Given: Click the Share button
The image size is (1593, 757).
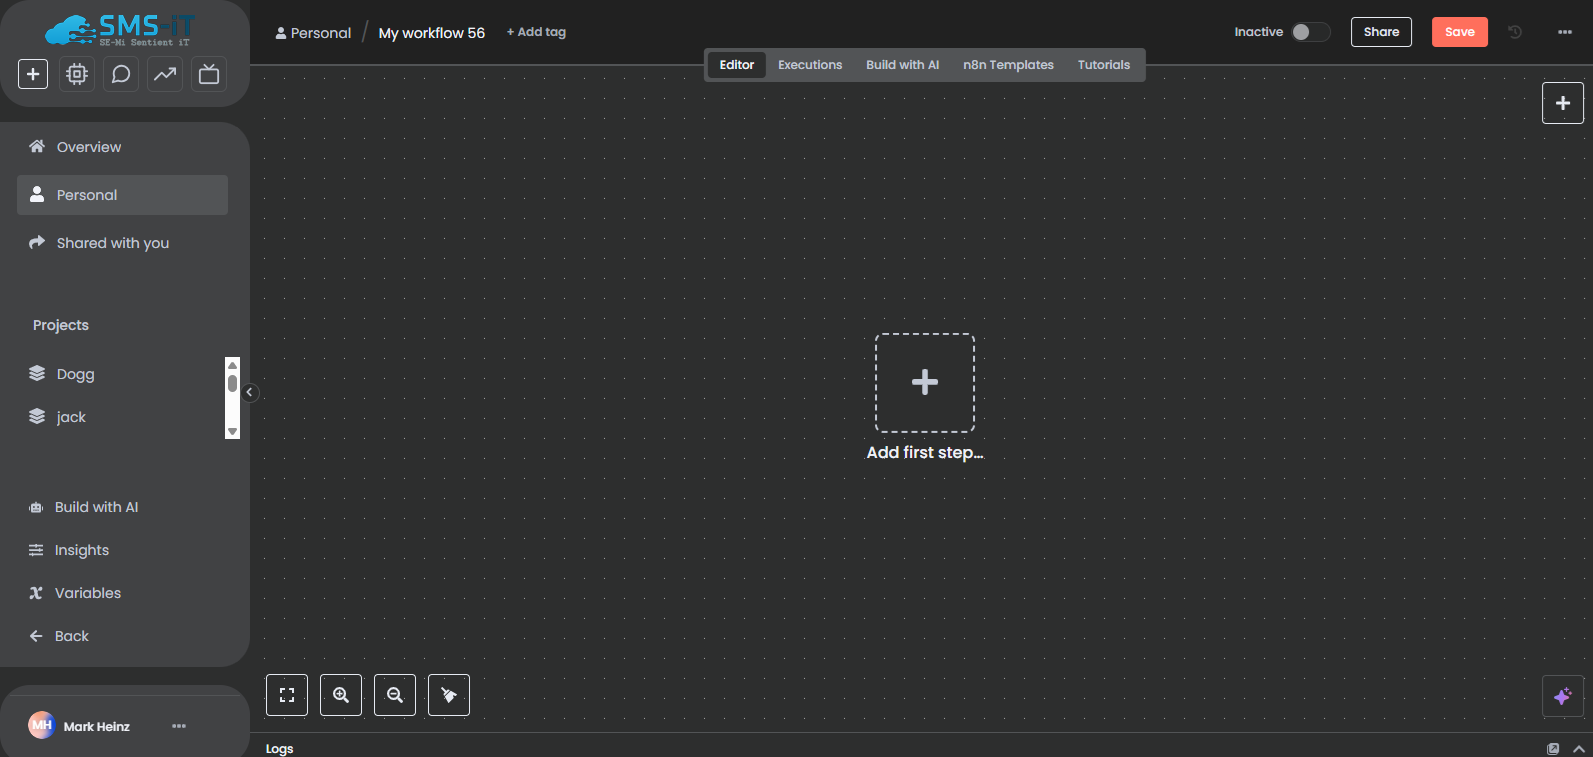Looking at the screenshot, I should coord(1381,32).
